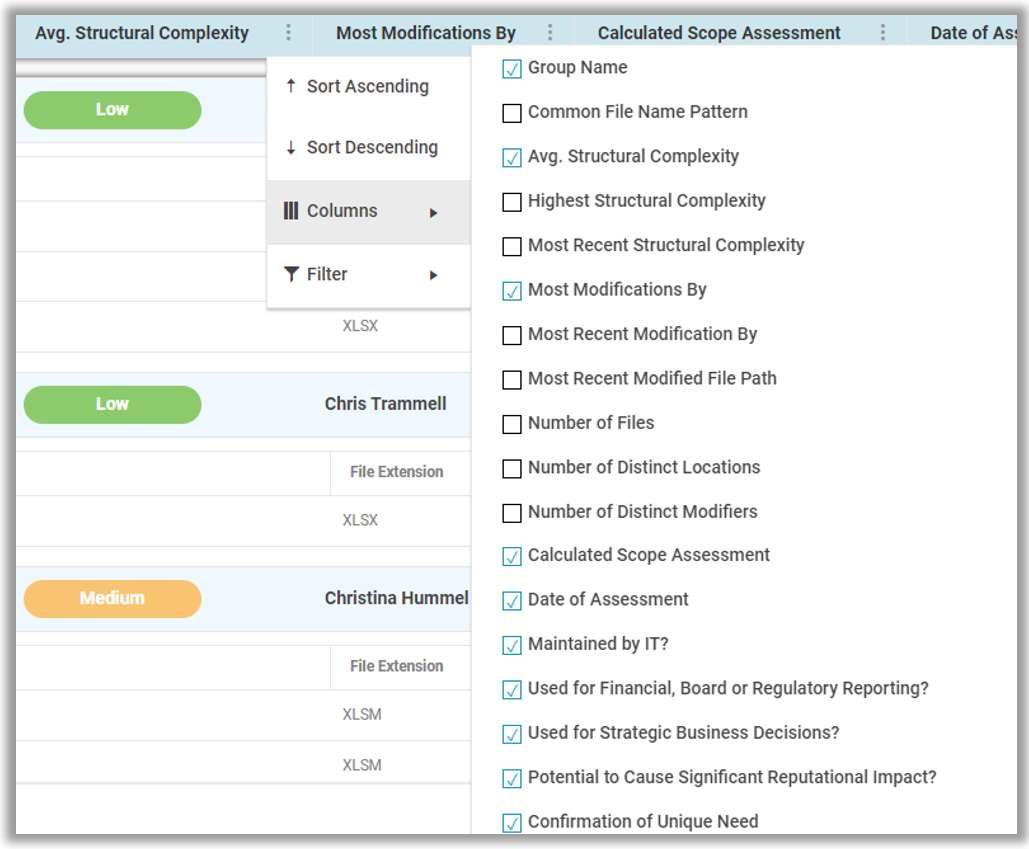Click the green Low badge near Chris Trammell
Image resolution: width=1029 pixels, height=849 pixels.
[112, 404]
